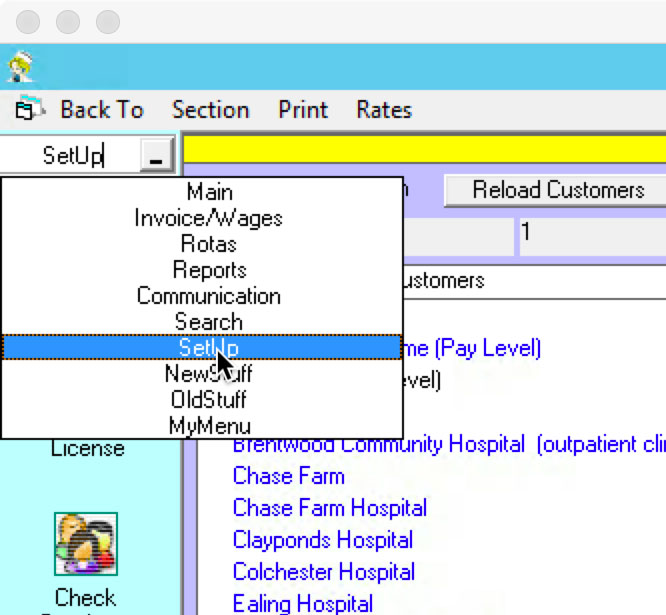This screenshot has width=666, height=615.
Task: Choose MyMenu from the dropdown list
Action: (209, 426)
